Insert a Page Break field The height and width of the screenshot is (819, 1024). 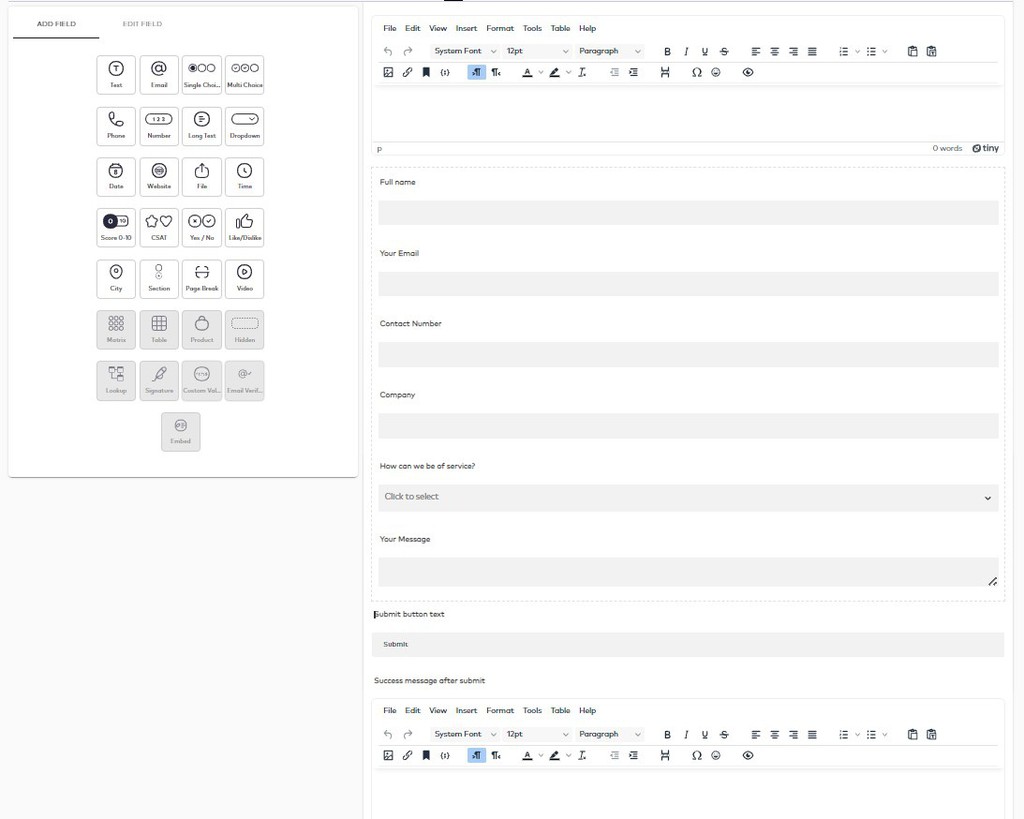tap(201, 278)
